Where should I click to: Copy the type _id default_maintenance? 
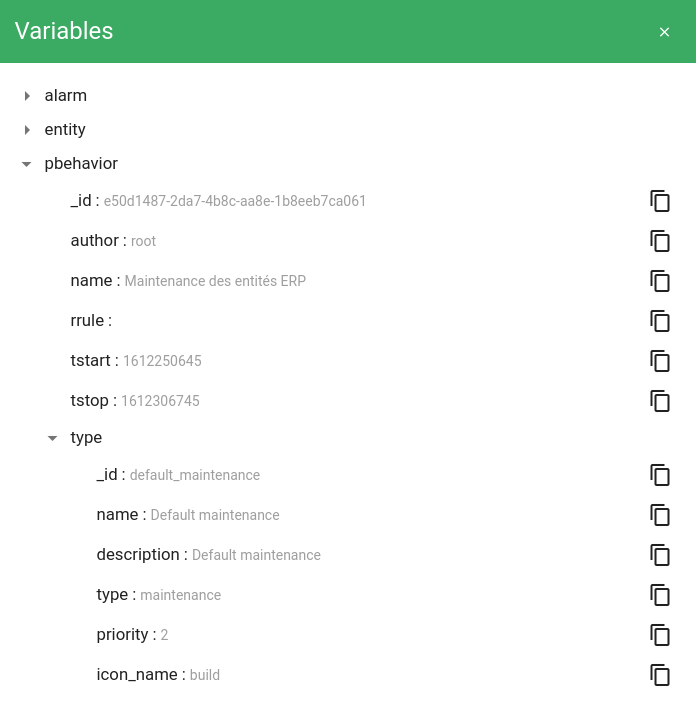pos(660,475)
